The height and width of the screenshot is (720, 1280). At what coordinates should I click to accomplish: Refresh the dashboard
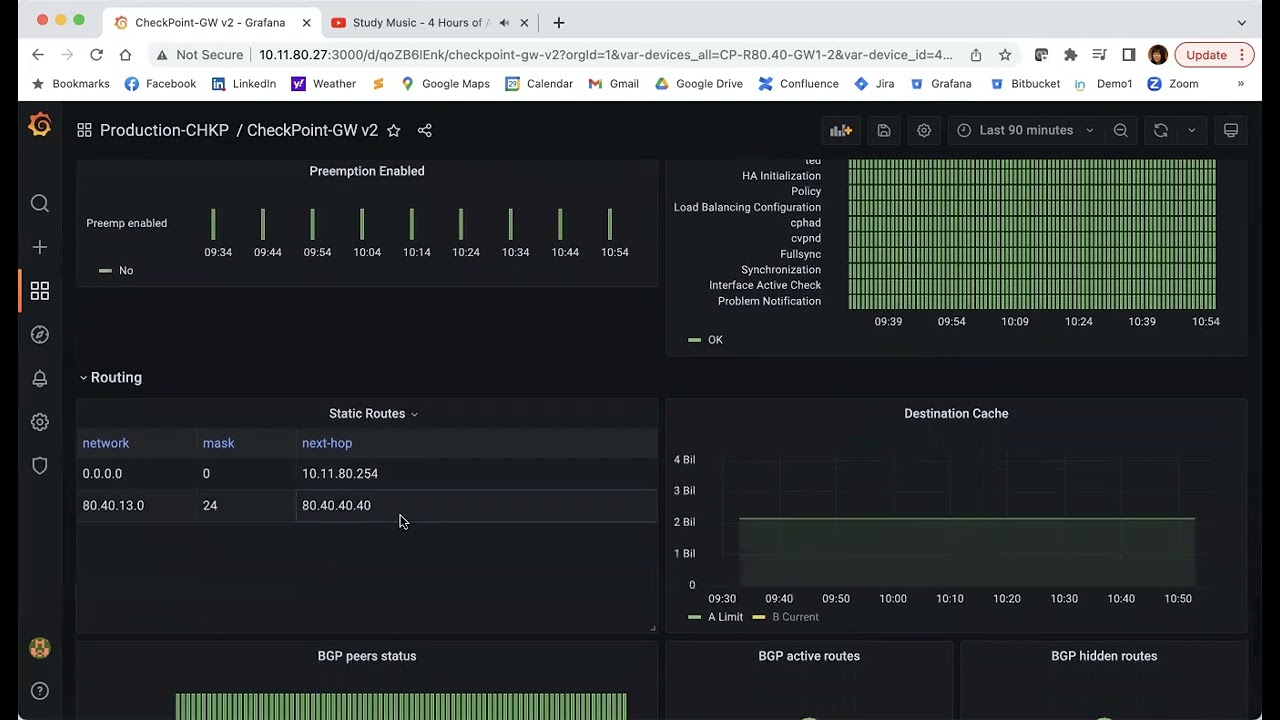(x=1160, y=130)
